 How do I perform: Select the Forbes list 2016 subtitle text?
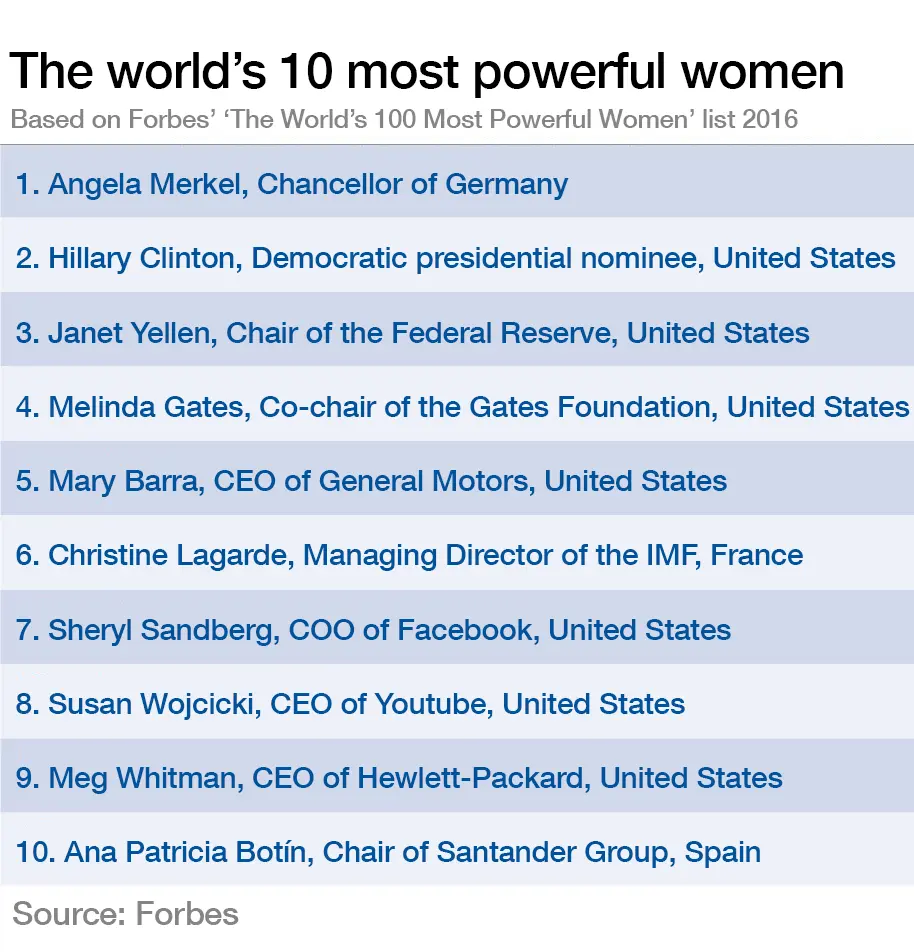point(404,120)
